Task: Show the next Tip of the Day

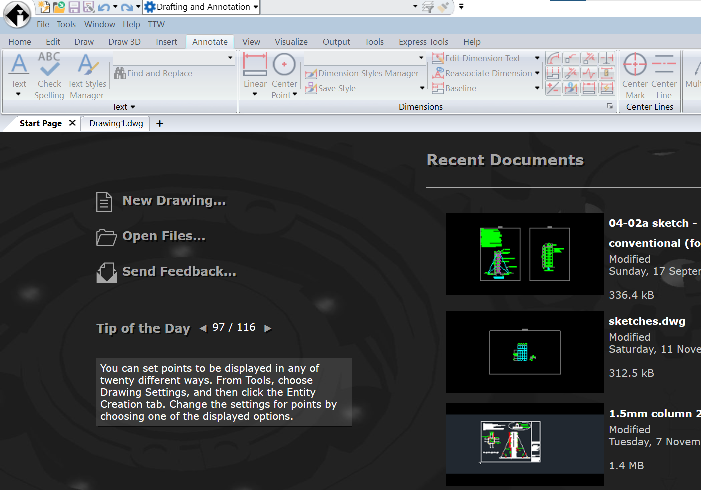Action: pyautogui.click(x=267, y=328)
